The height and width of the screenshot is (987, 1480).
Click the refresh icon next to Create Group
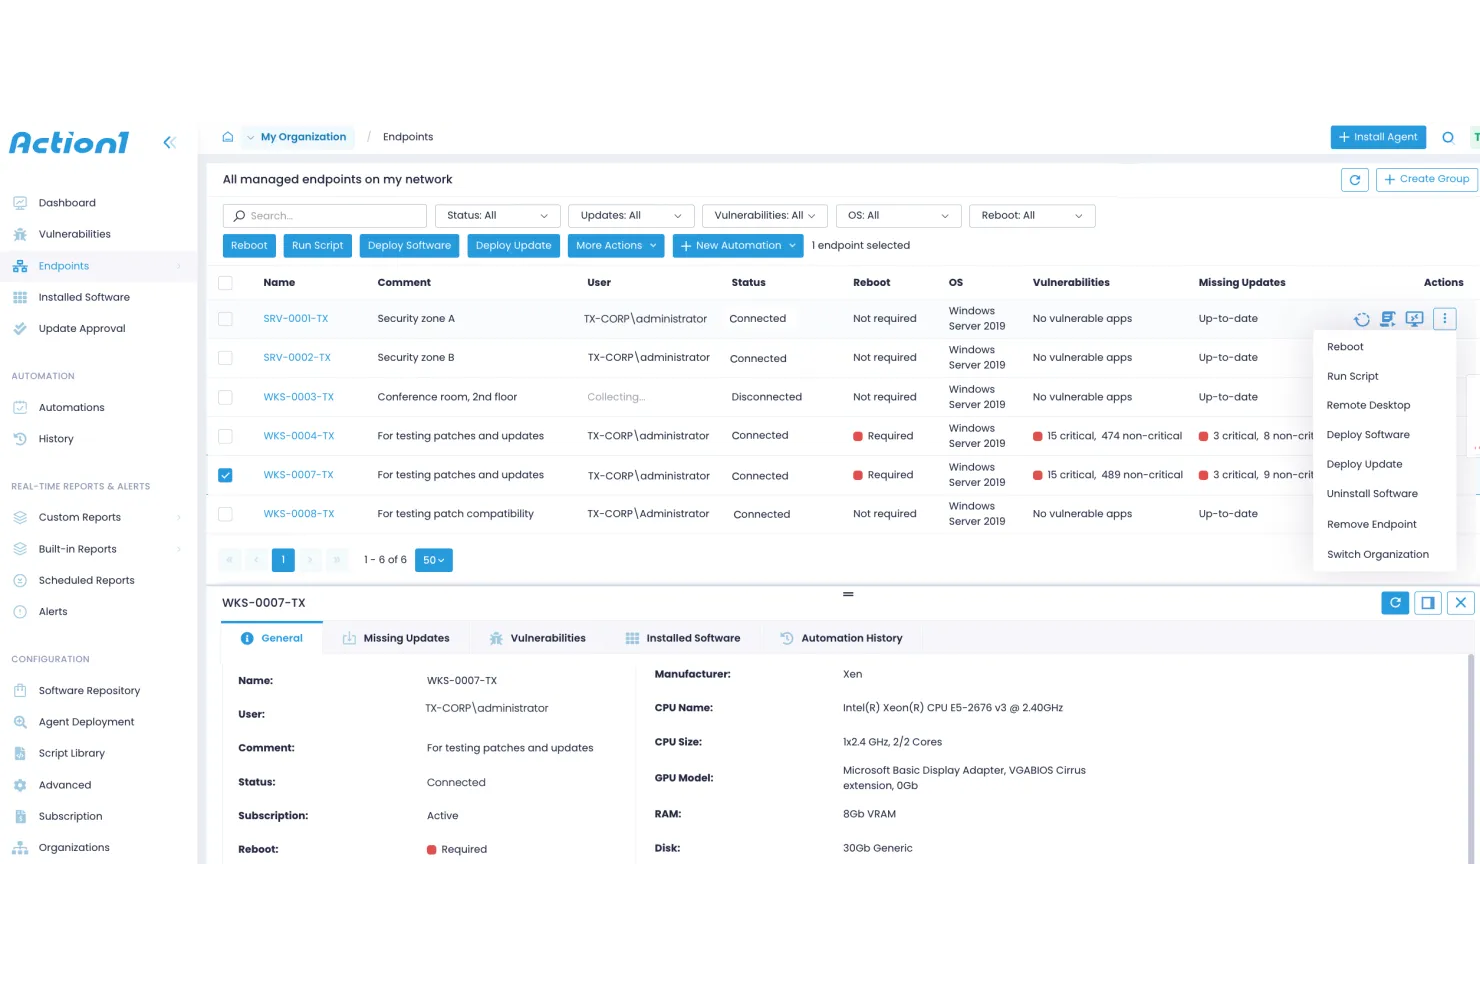[1355, 179]
